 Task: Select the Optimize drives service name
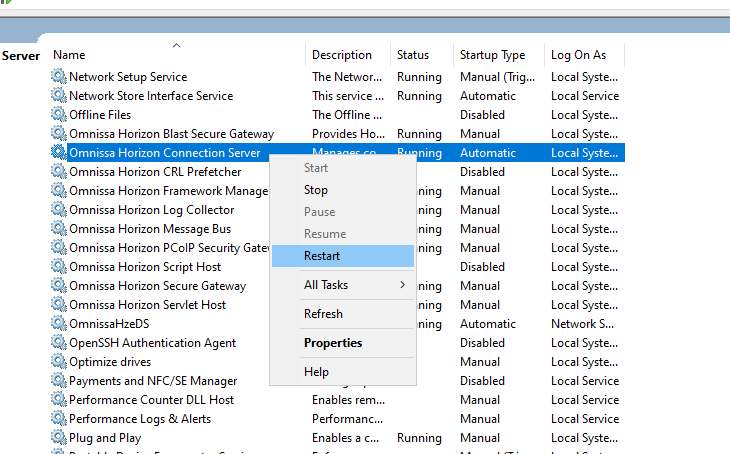tap(110, 362)
